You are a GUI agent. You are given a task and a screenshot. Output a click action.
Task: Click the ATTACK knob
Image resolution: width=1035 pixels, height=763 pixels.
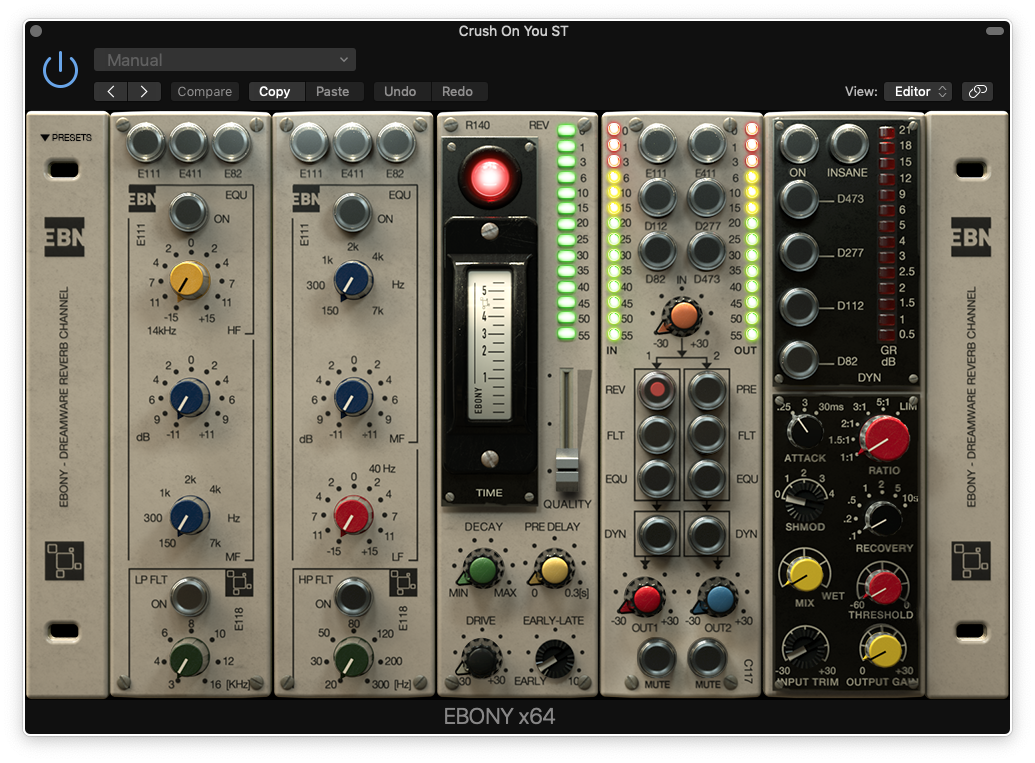tap(805, 431)
